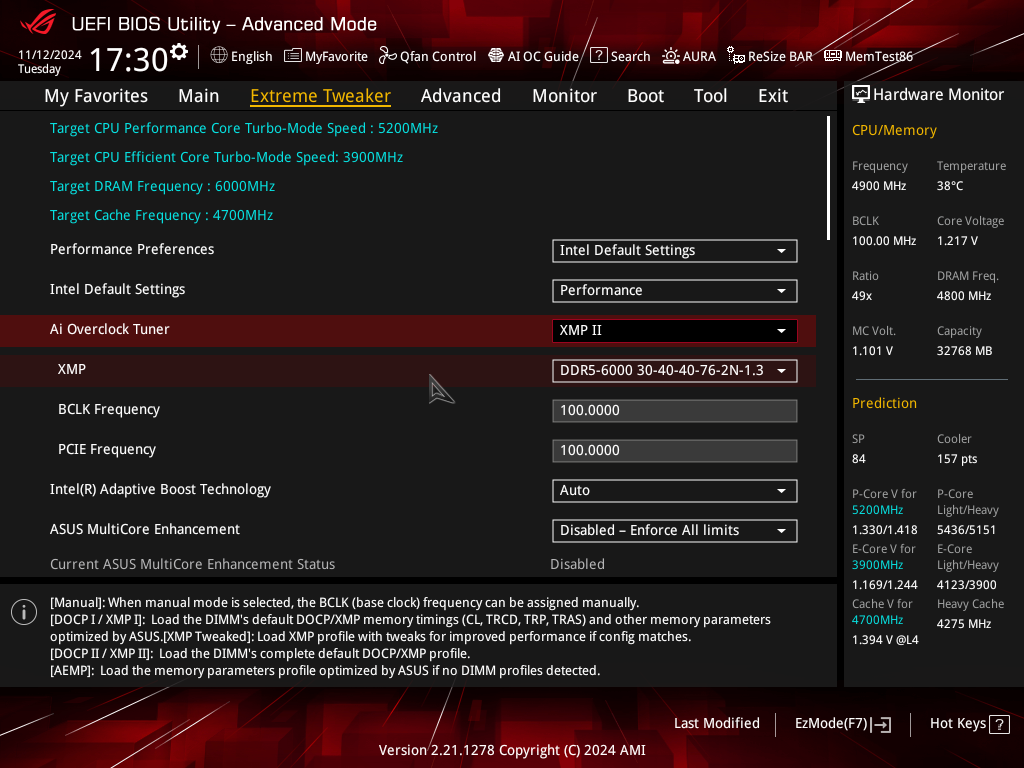Open Intel Default Settings Performance dropdown

tap(675, 291)
